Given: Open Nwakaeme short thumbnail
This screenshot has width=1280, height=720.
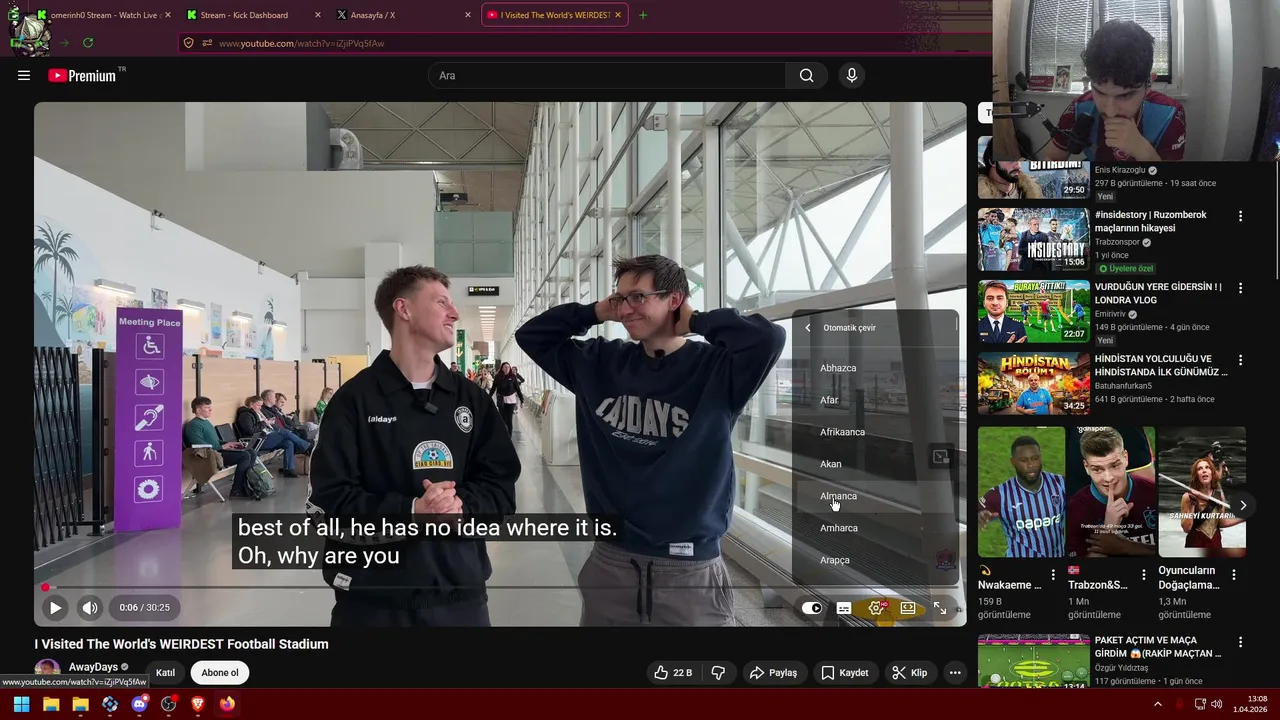Looking at the screenshot, I should coord(1021,492).
